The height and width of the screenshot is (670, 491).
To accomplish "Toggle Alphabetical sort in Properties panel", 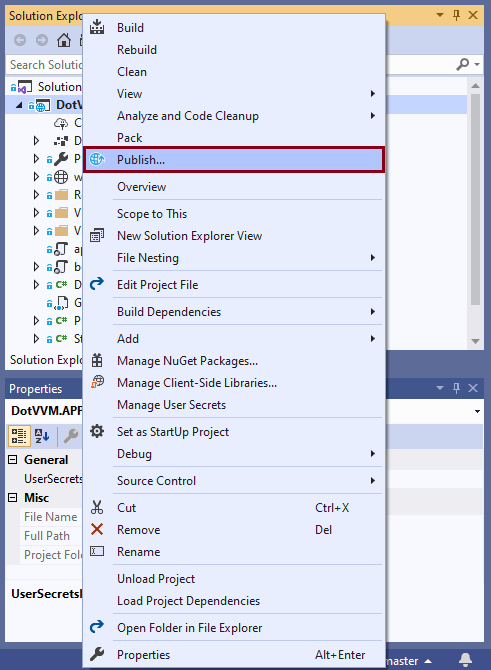I will (x=42, y=436).
